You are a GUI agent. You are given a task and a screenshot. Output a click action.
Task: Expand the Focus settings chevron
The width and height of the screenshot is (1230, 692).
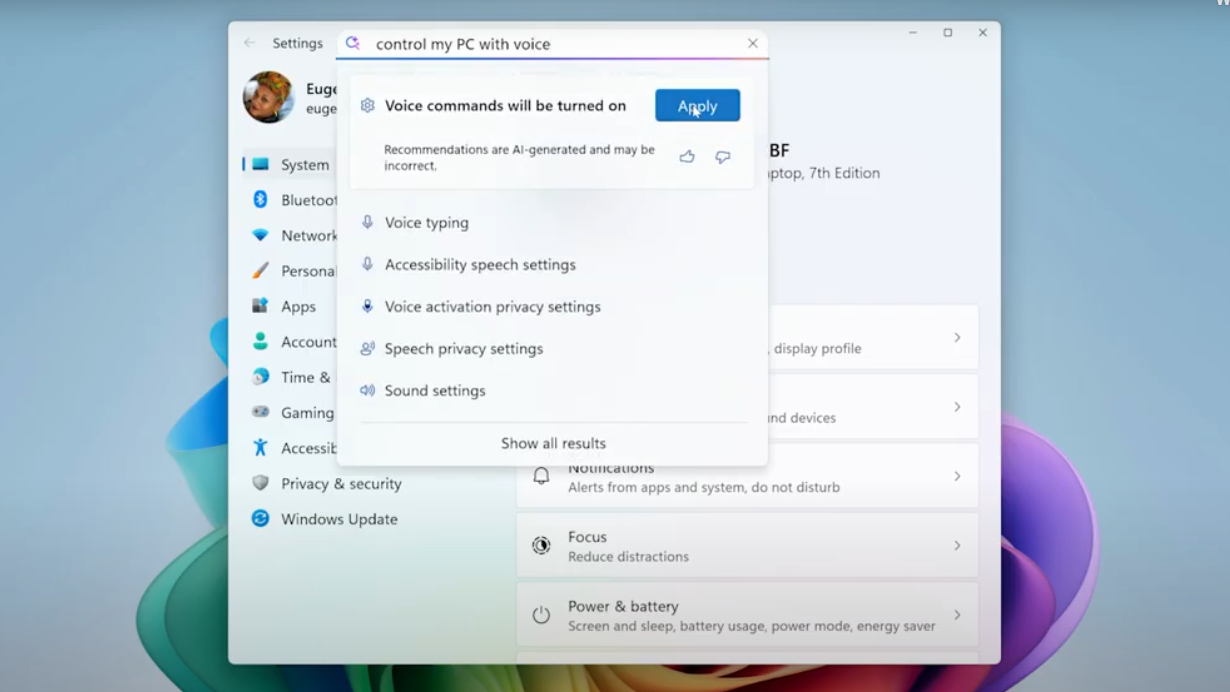pyautogui.click(x=957, y=546)
